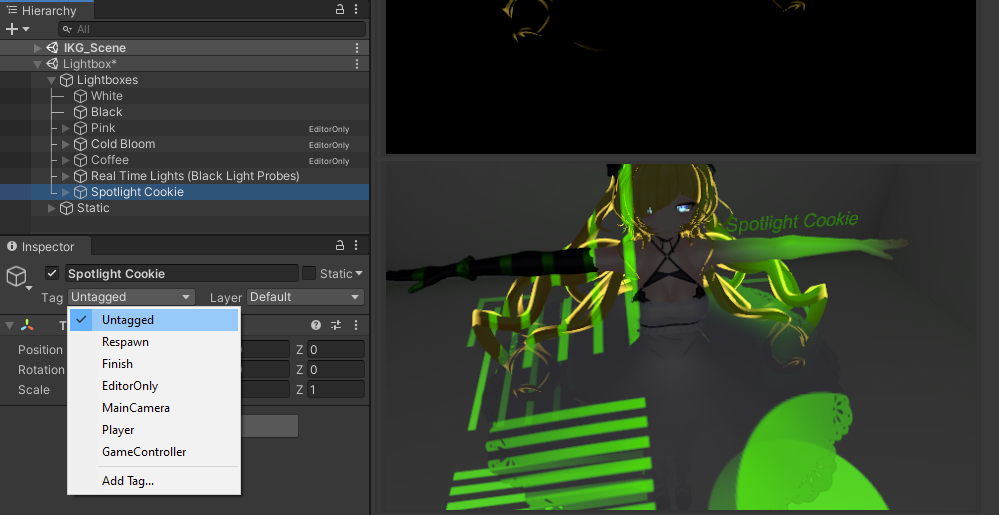Click the Position label in Transform
Viewport: 999px width, 515px height.
click(40, 350)
